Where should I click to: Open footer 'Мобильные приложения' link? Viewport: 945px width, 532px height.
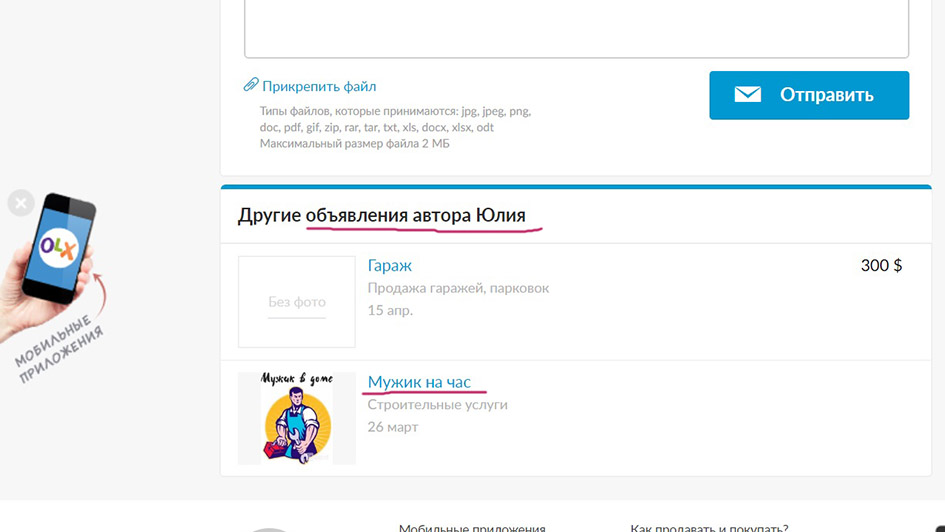[x=472, y=527]
